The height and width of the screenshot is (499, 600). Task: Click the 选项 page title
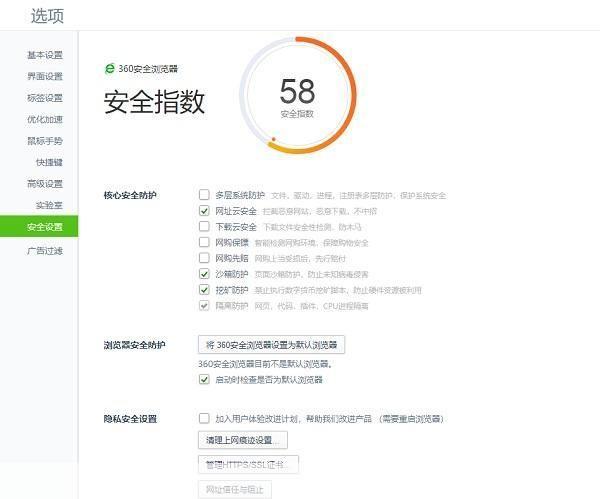point(47,16)
